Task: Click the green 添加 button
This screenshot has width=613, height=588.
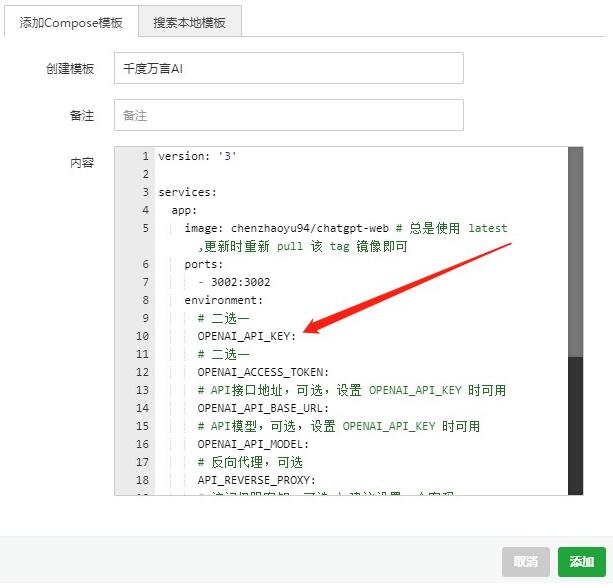Action: [581, 562]
